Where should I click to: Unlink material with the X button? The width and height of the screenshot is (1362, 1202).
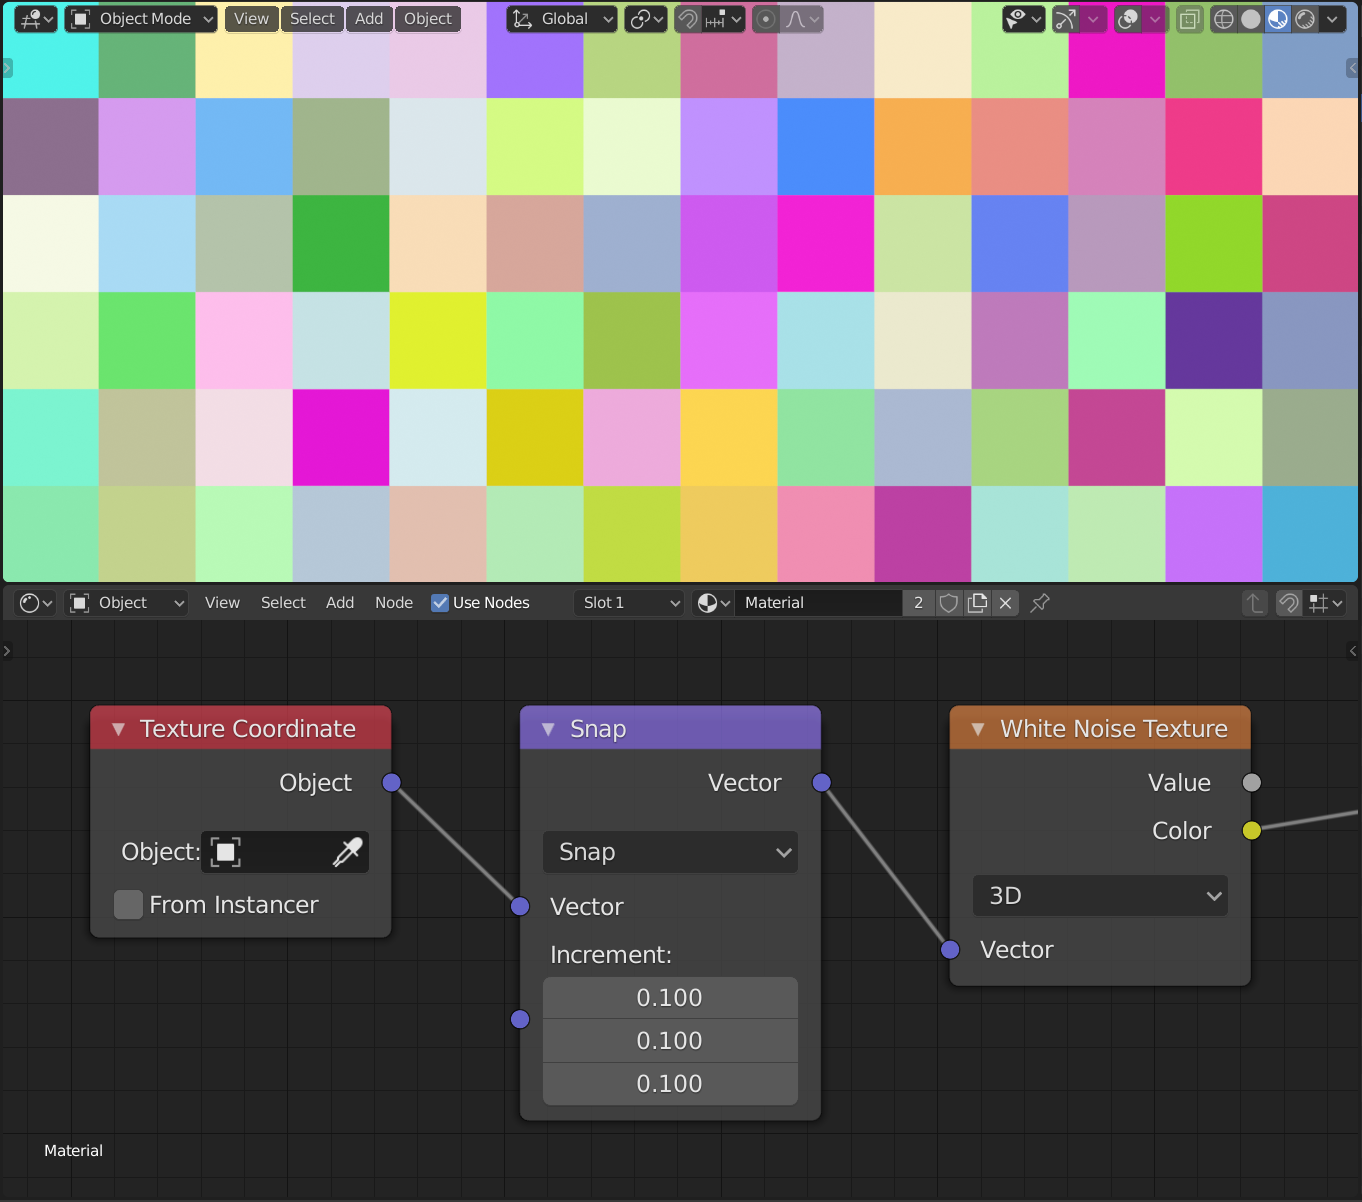tap(1006, 603)
